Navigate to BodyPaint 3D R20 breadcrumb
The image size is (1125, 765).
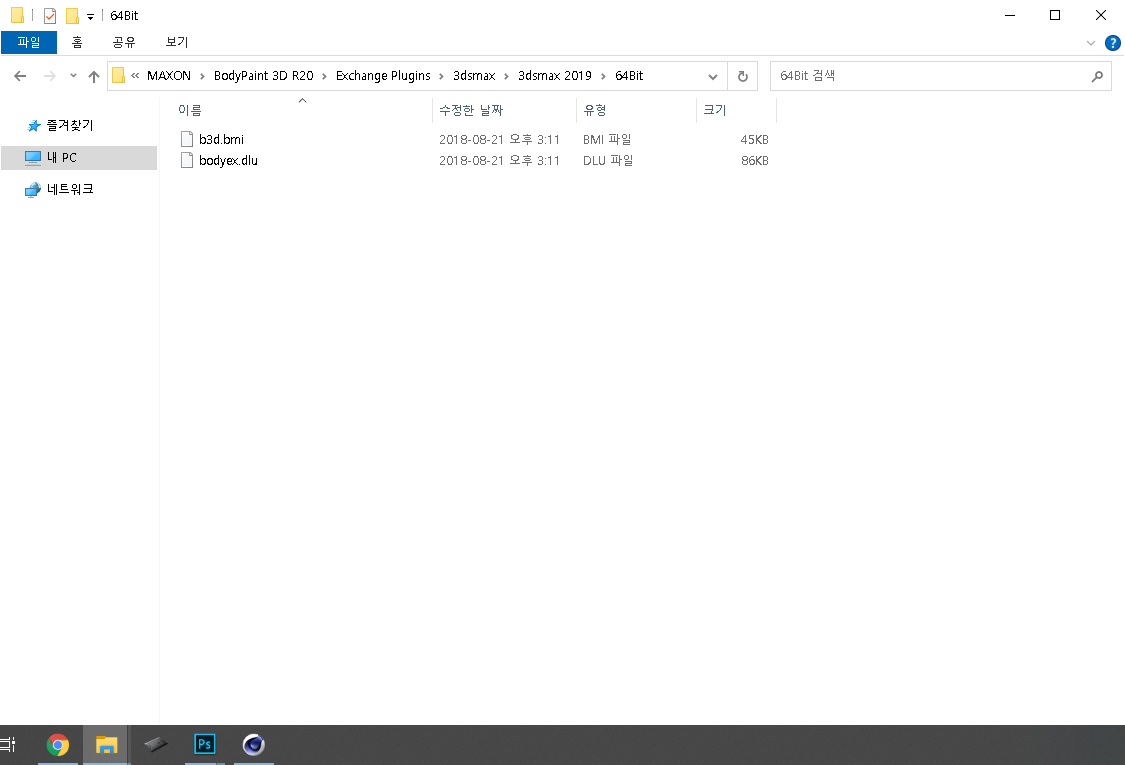pyautogui.click(x=263, y=76)
